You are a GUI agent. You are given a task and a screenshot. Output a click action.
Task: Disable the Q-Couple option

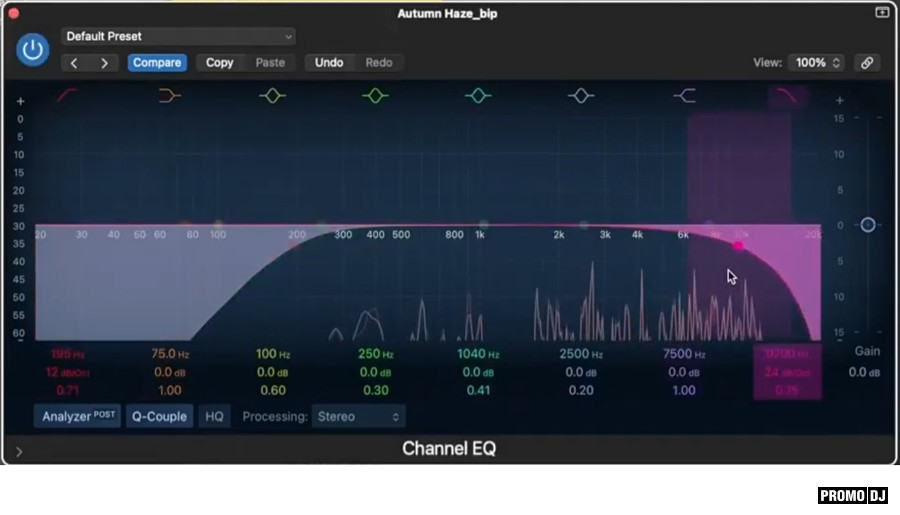(160, 416)
